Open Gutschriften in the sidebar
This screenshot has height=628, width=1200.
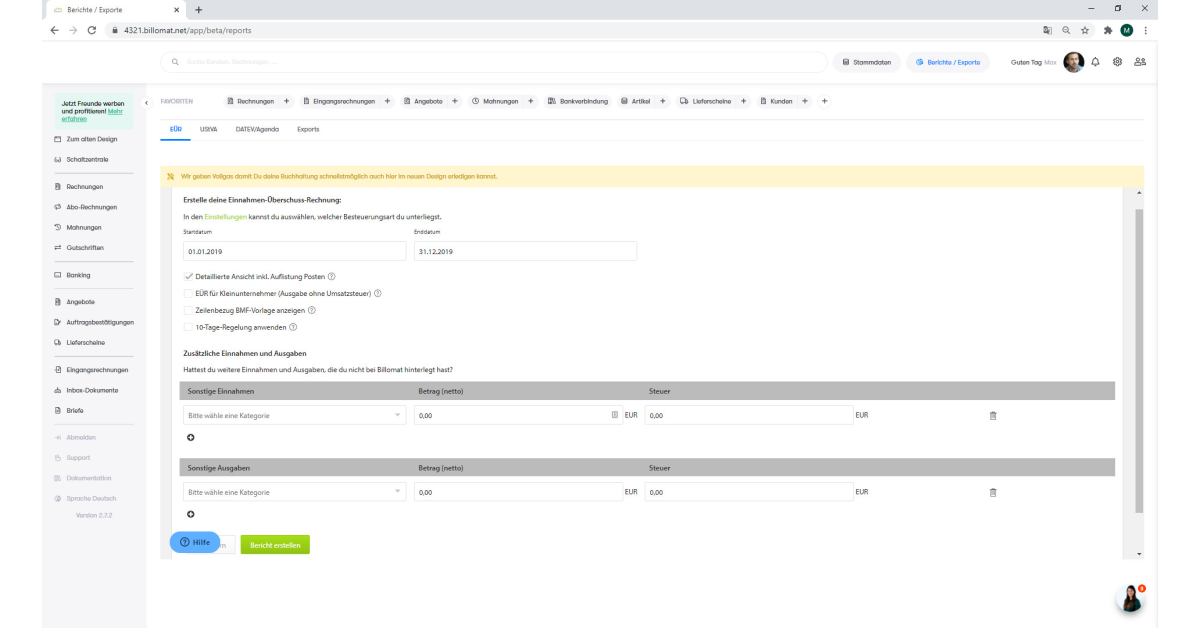(x=85, y=247)
